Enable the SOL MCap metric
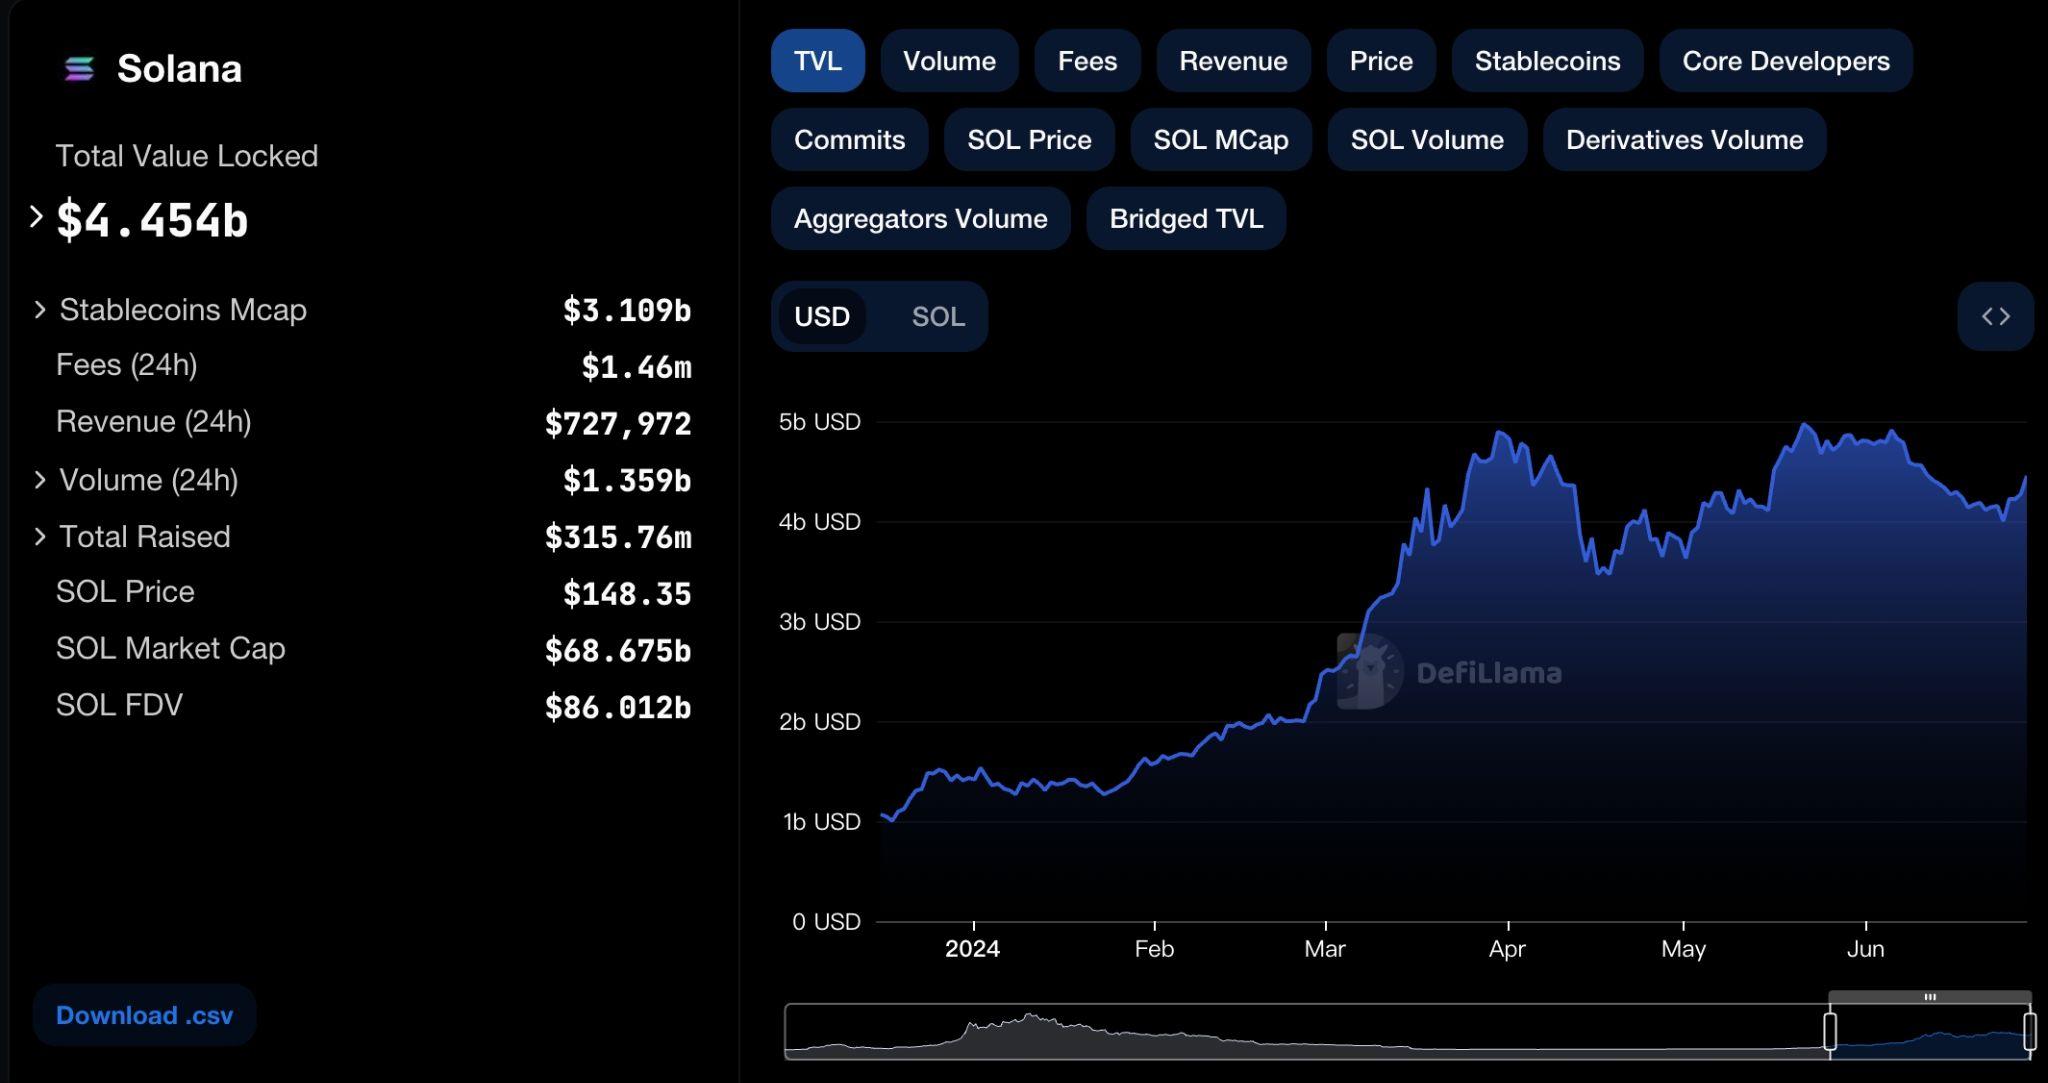 1220,139
